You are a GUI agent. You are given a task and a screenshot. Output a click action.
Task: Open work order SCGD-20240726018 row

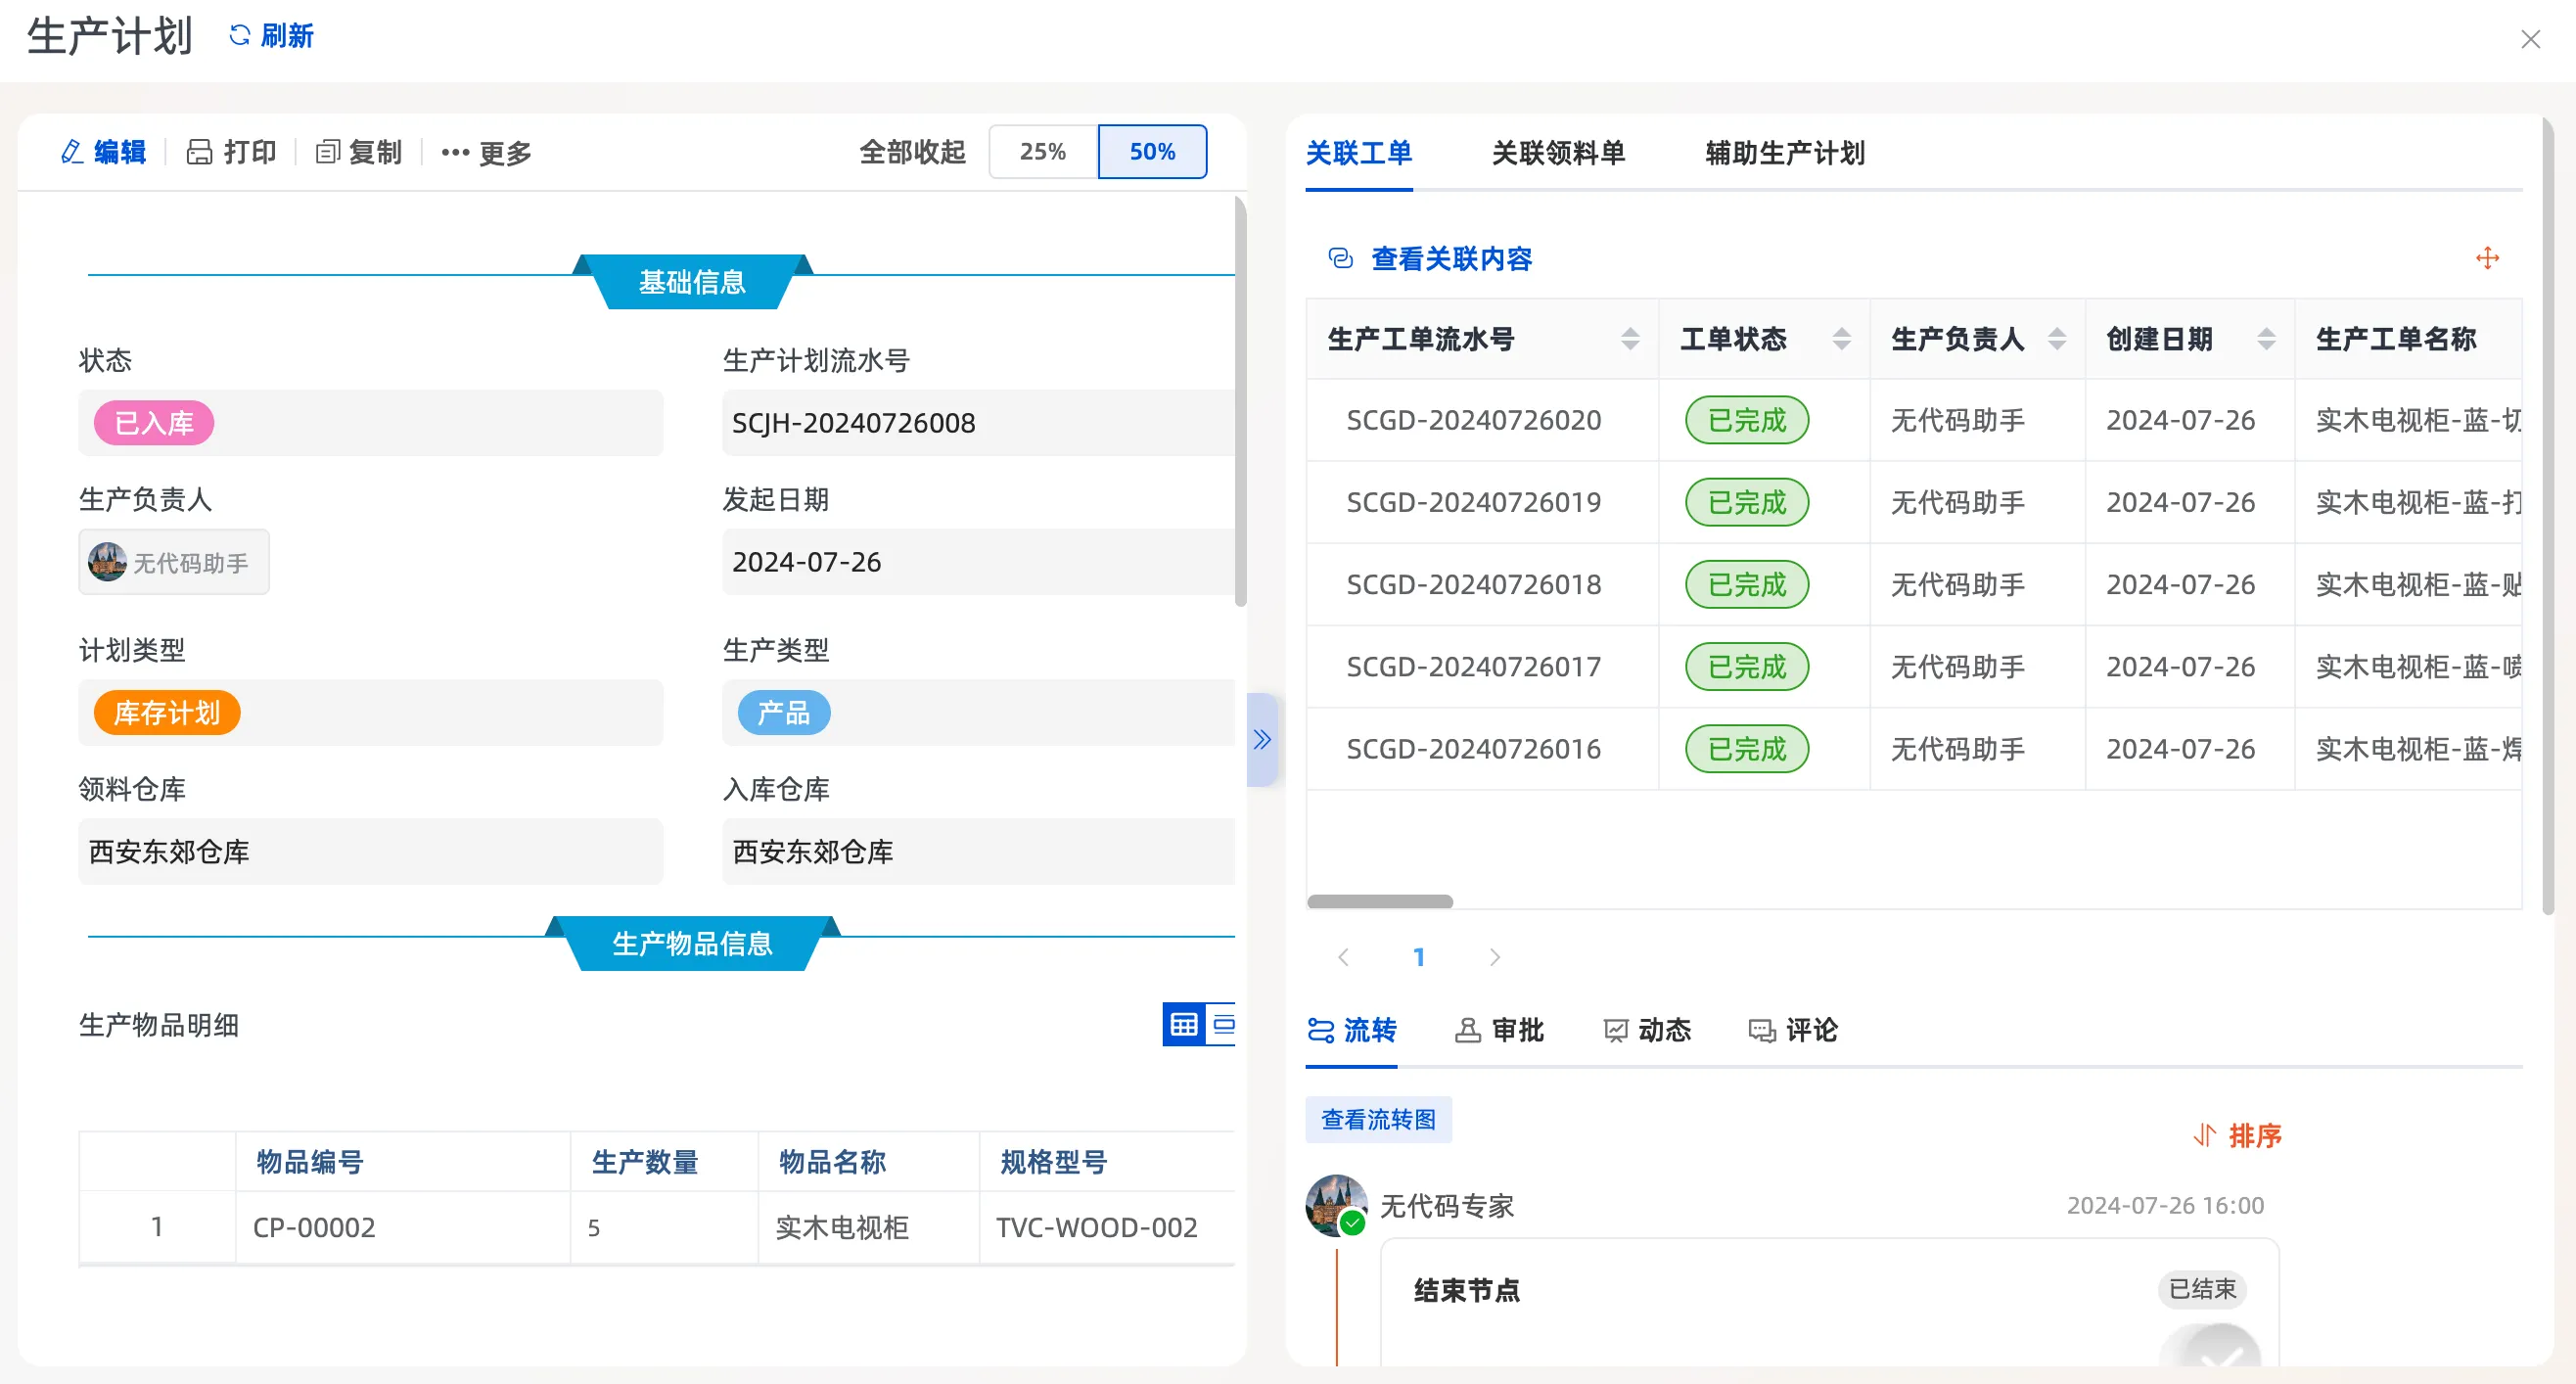tap(1473, 585)
